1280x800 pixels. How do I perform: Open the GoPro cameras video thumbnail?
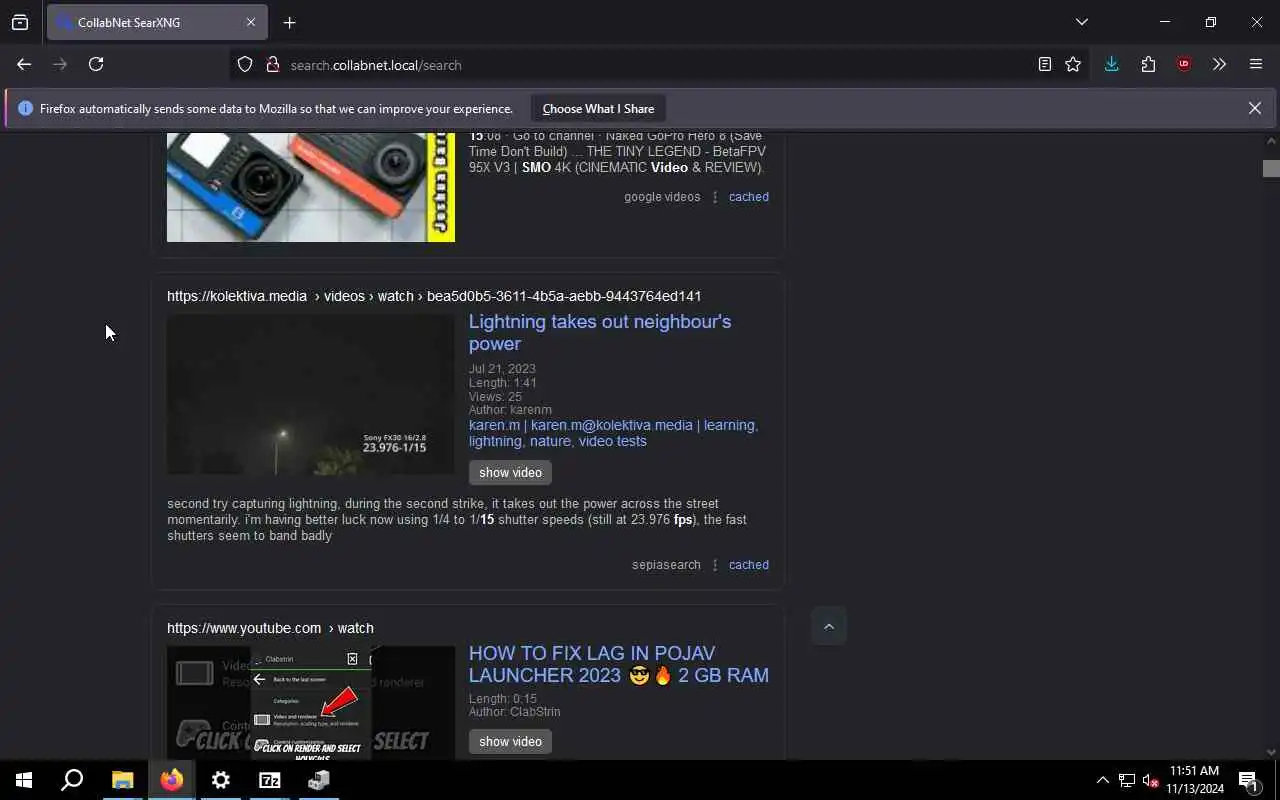(311, 186)
